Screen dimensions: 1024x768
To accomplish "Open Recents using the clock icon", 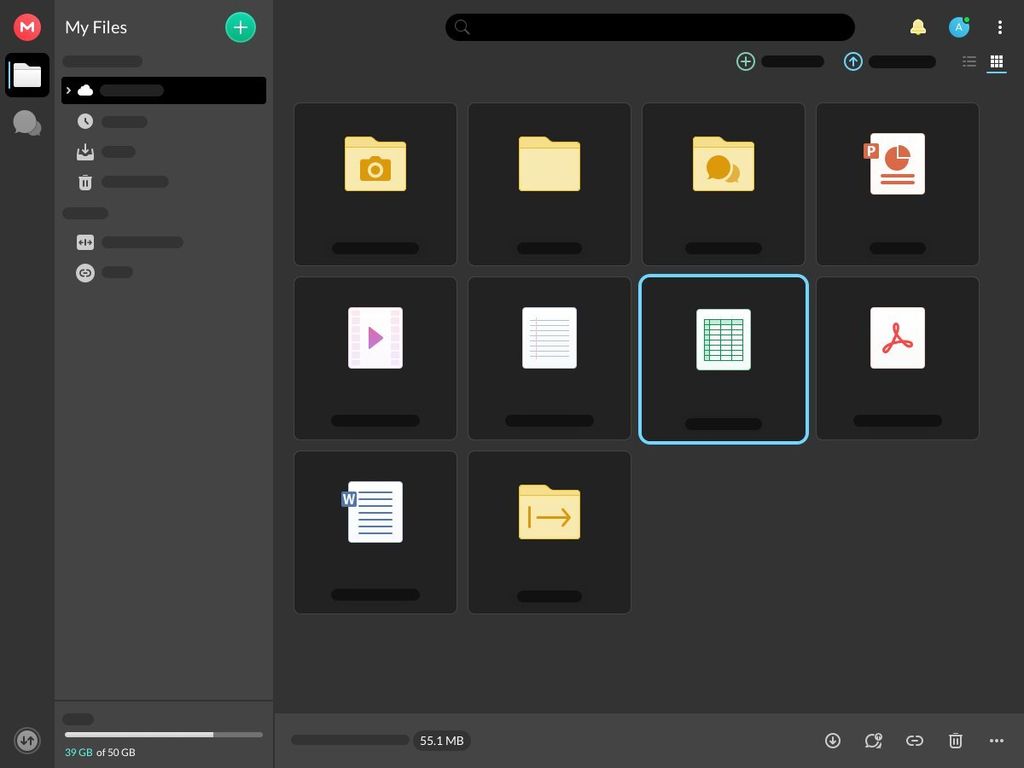I will pos(85,121).
